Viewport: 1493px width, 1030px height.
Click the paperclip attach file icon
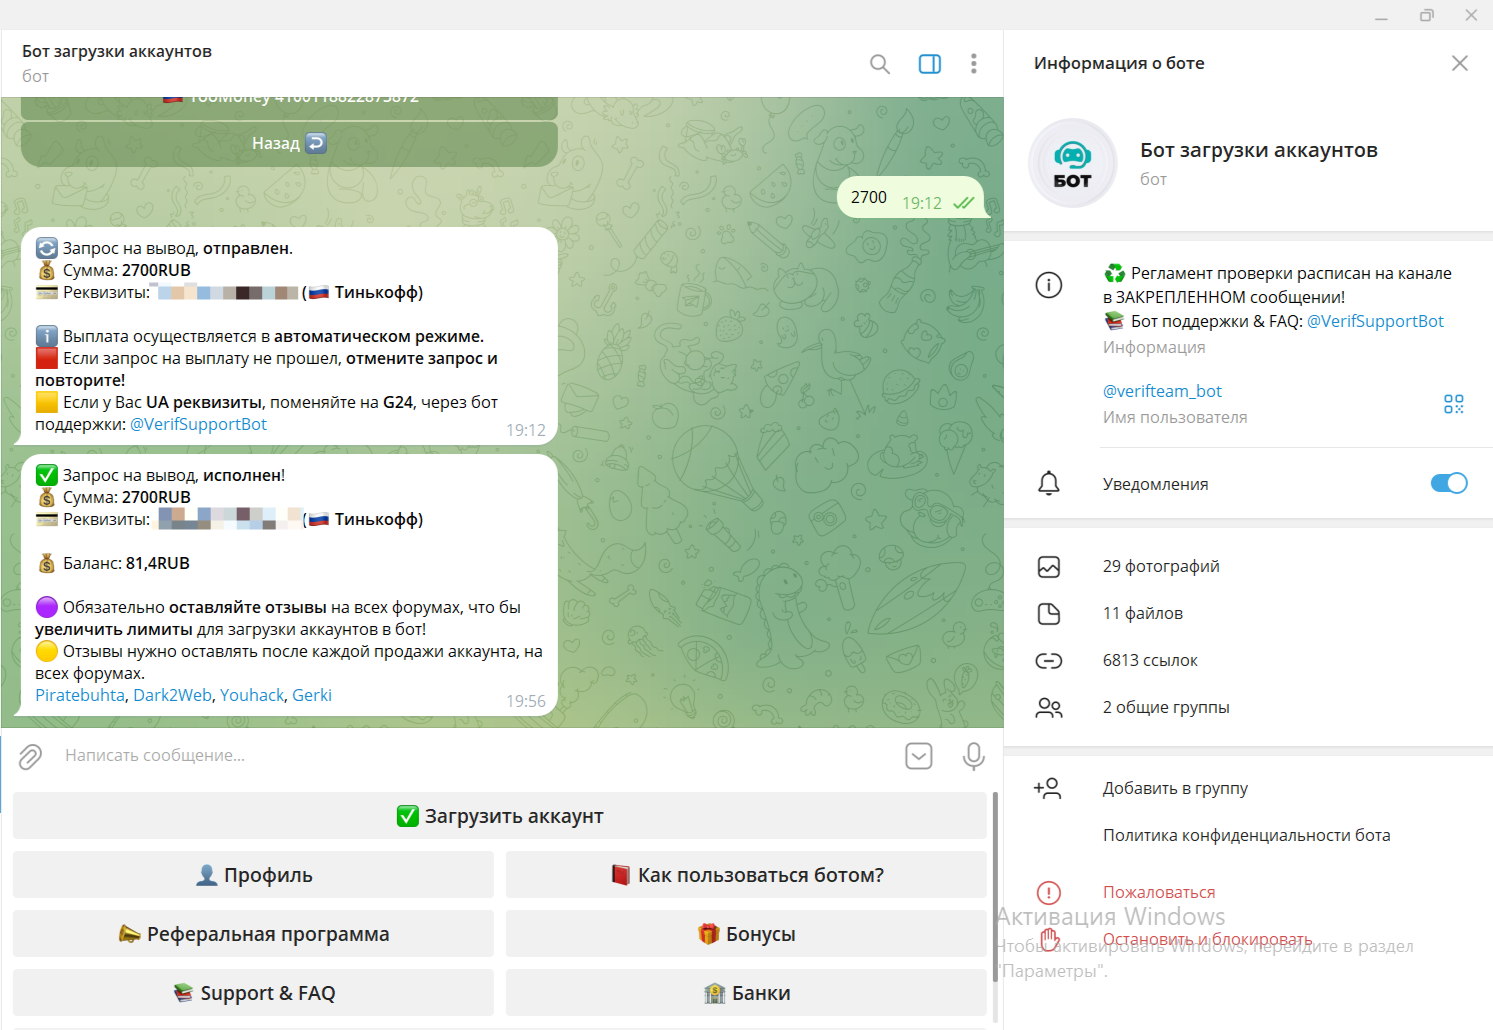30,756
